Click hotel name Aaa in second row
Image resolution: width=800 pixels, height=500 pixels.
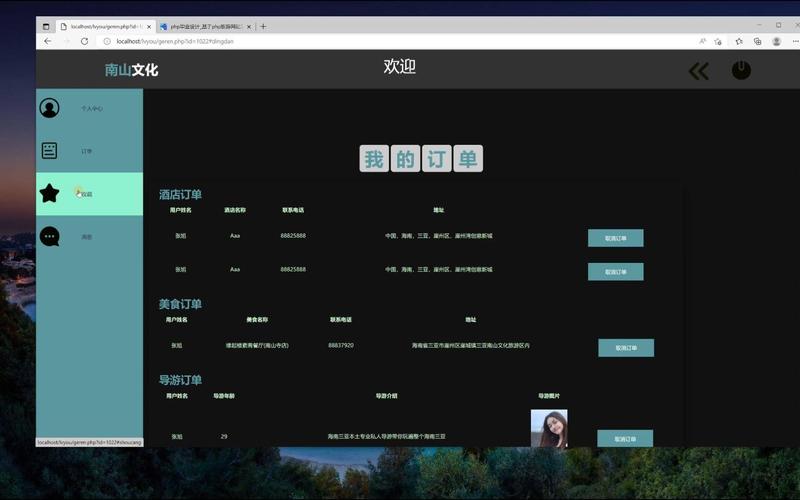tap(235, 269)
